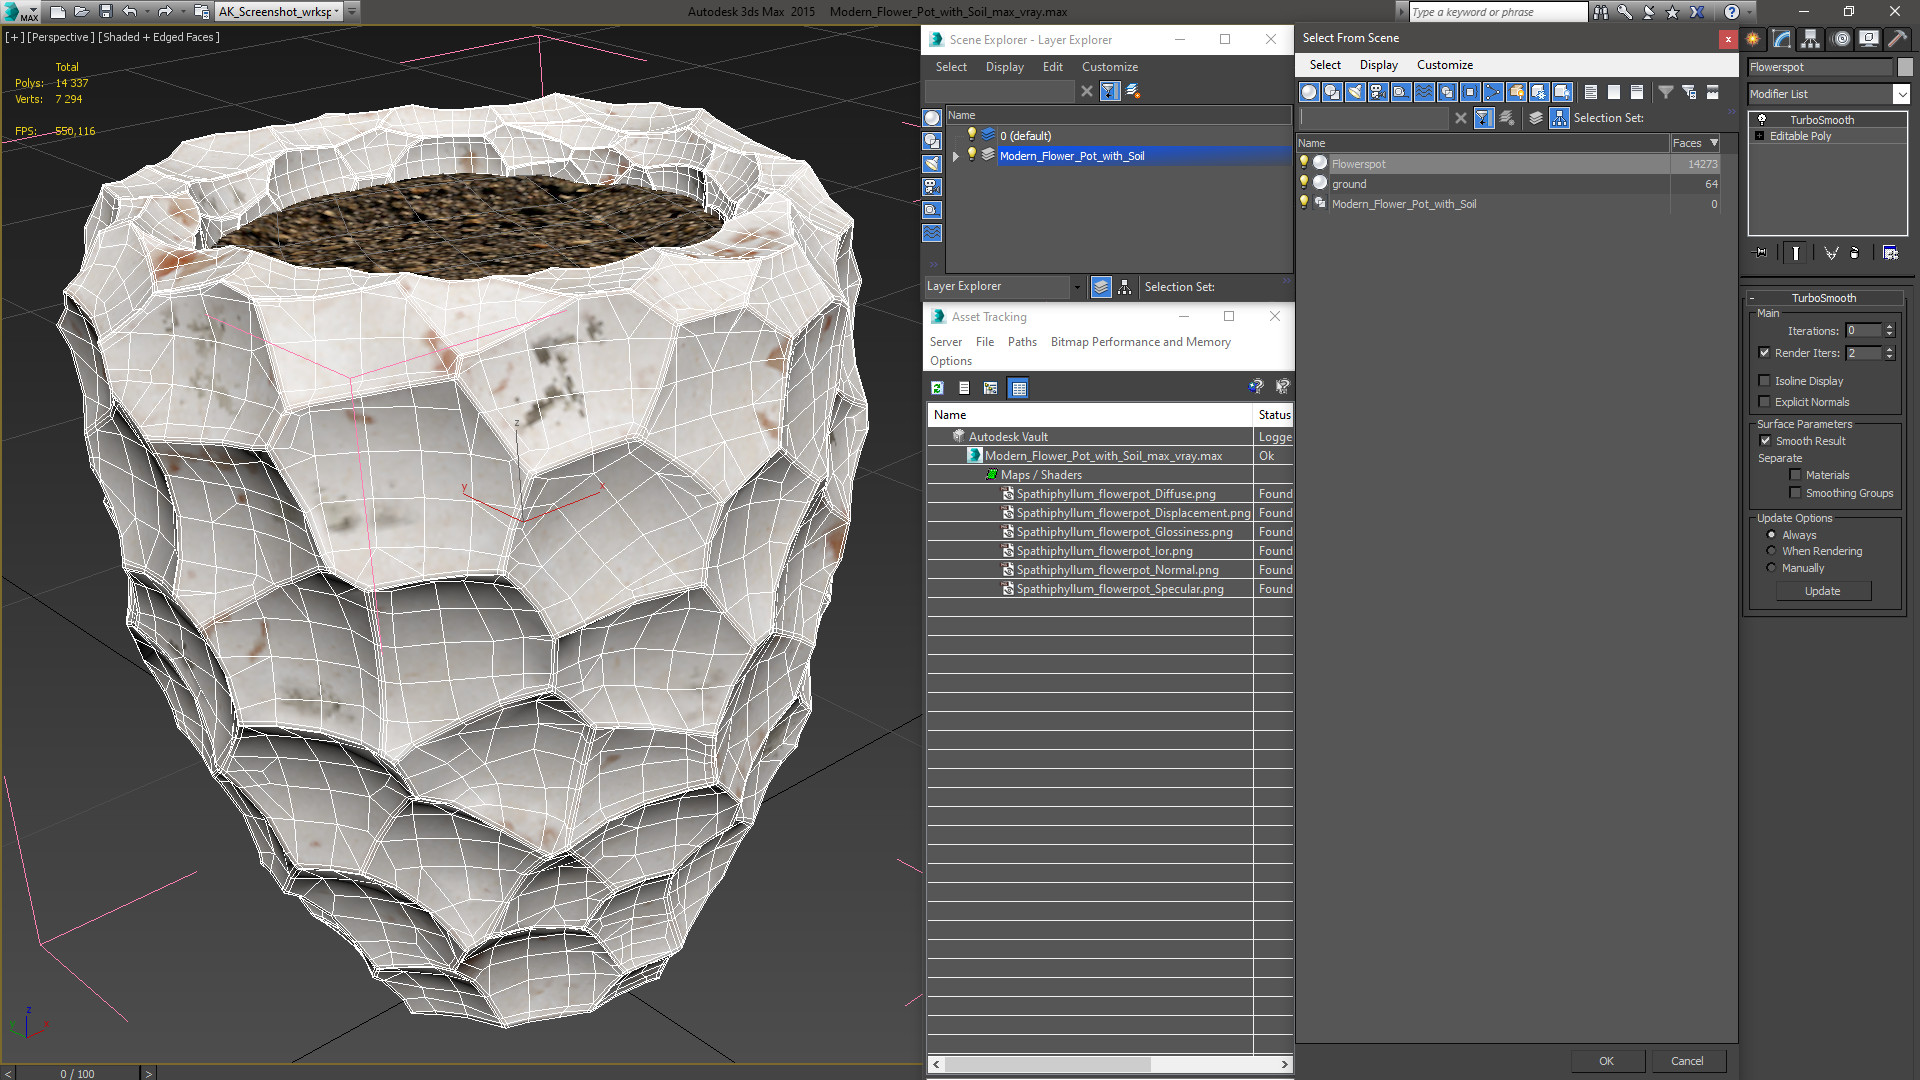Click the funnel filter icon in Select From Scene toolbar

pos(1666,92)
